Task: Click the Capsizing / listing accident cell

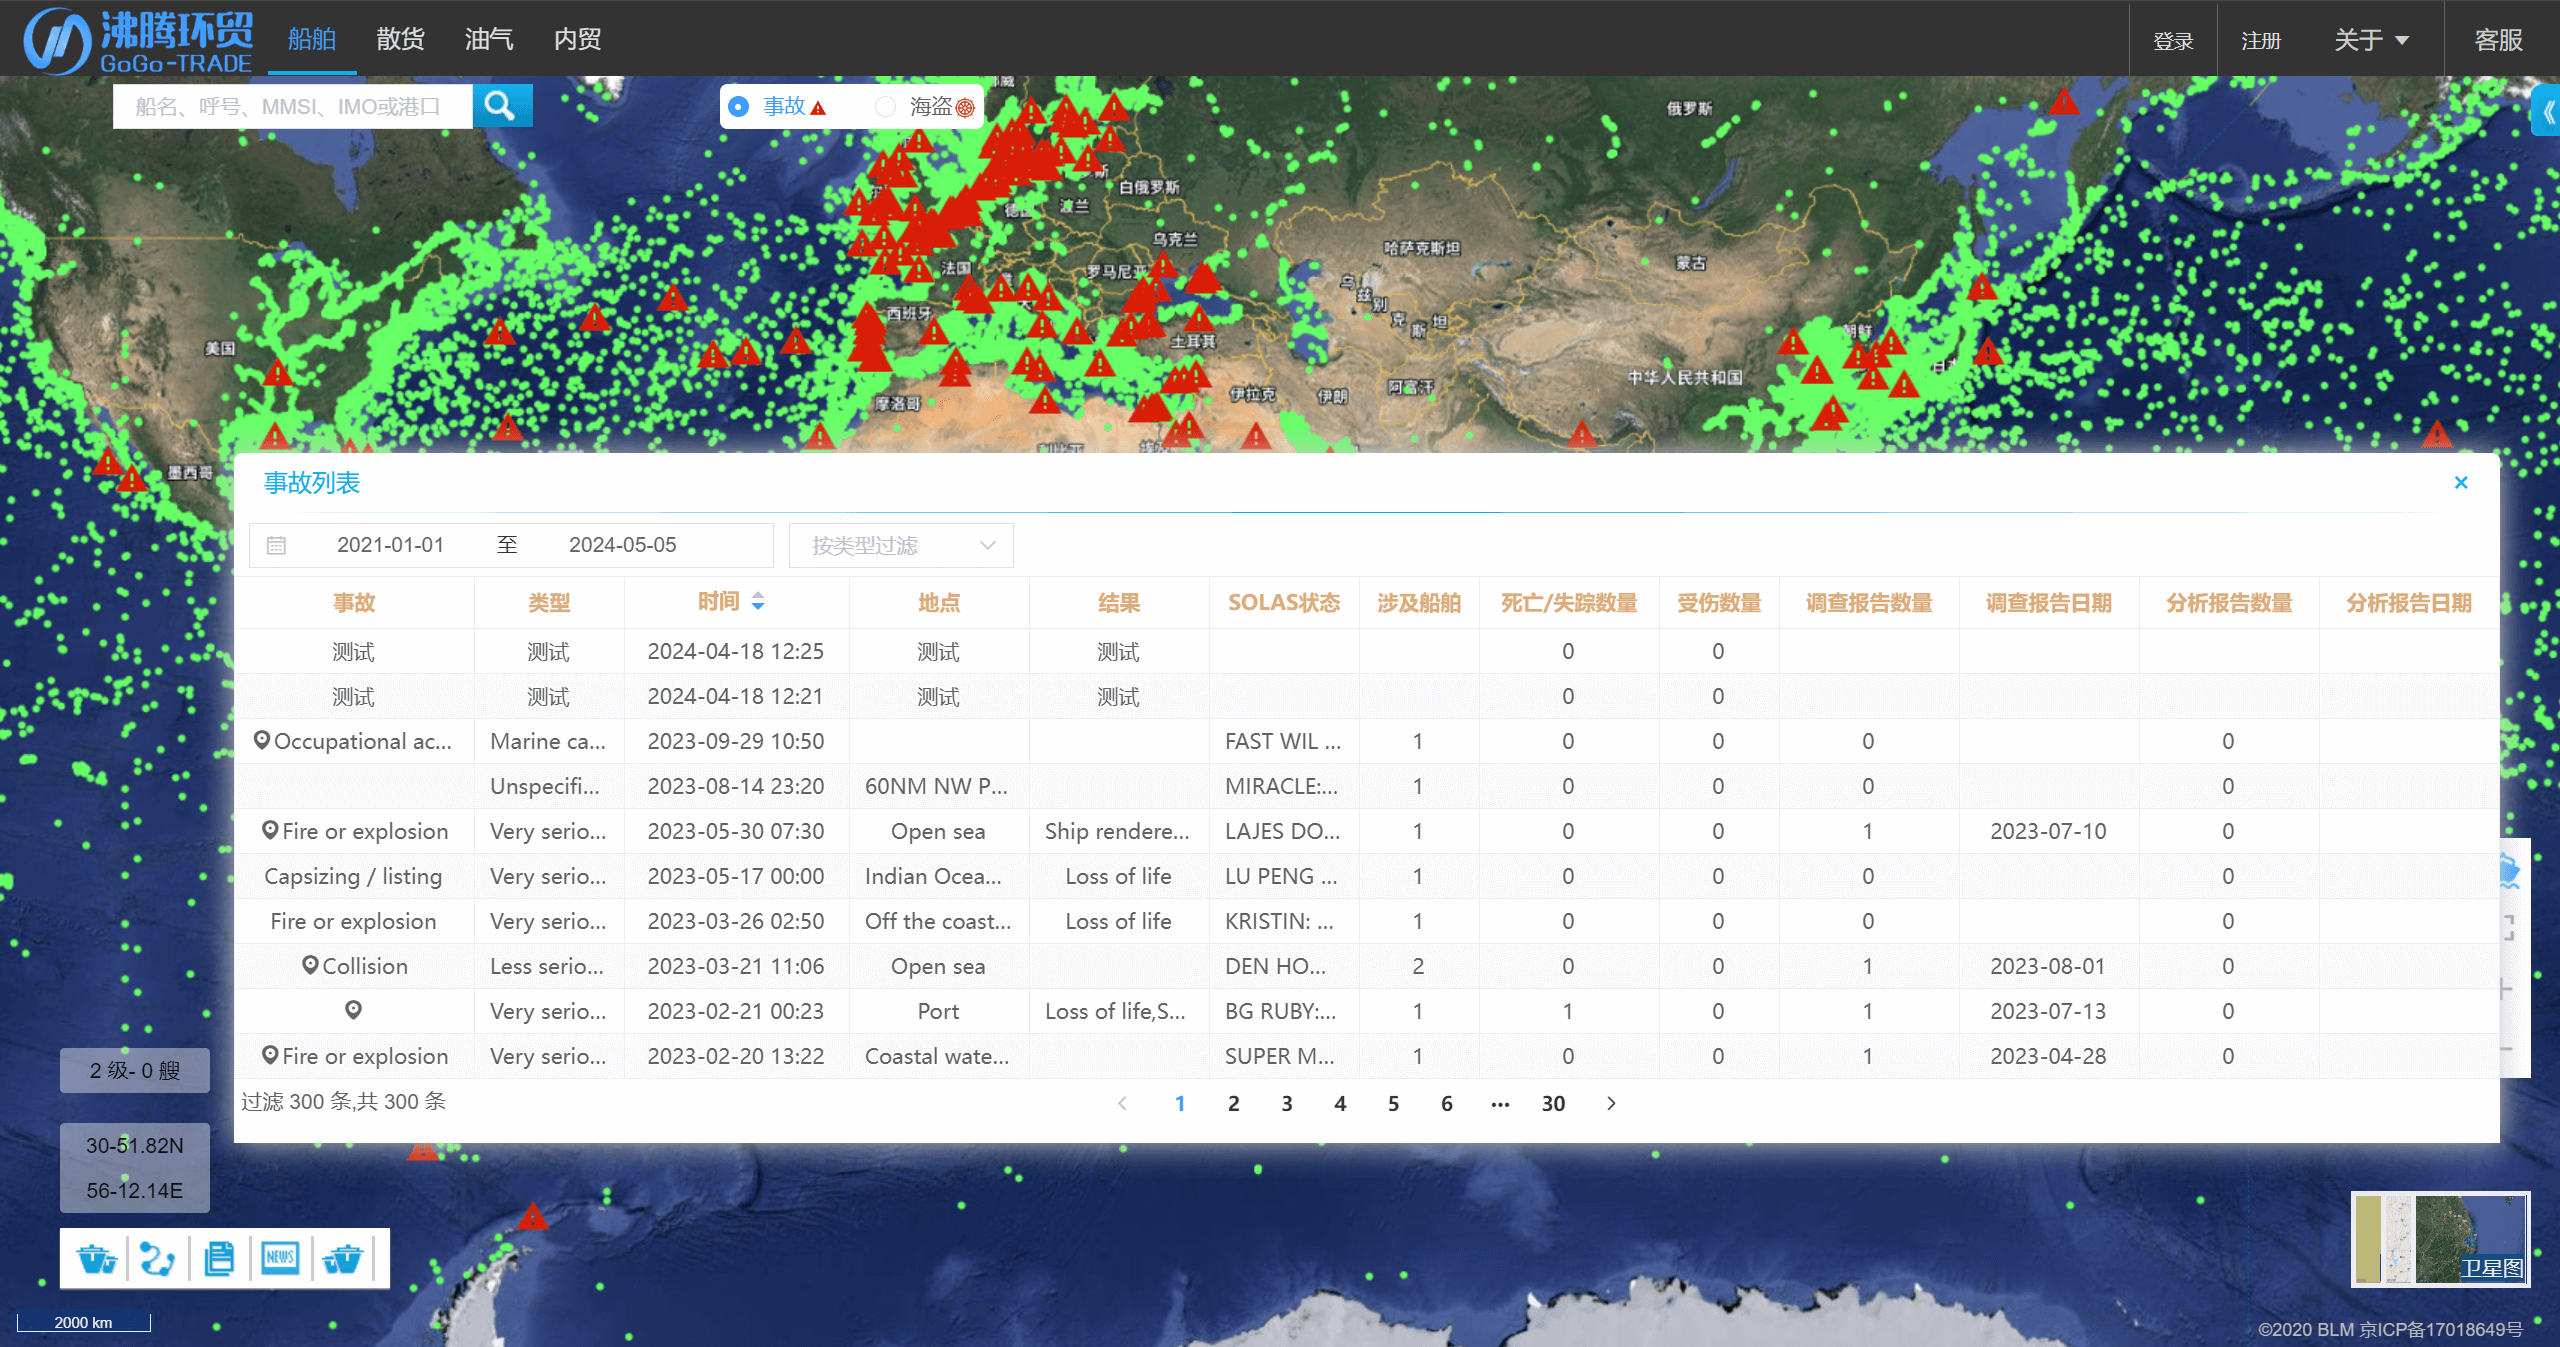Action: click(x=353, y=875)
